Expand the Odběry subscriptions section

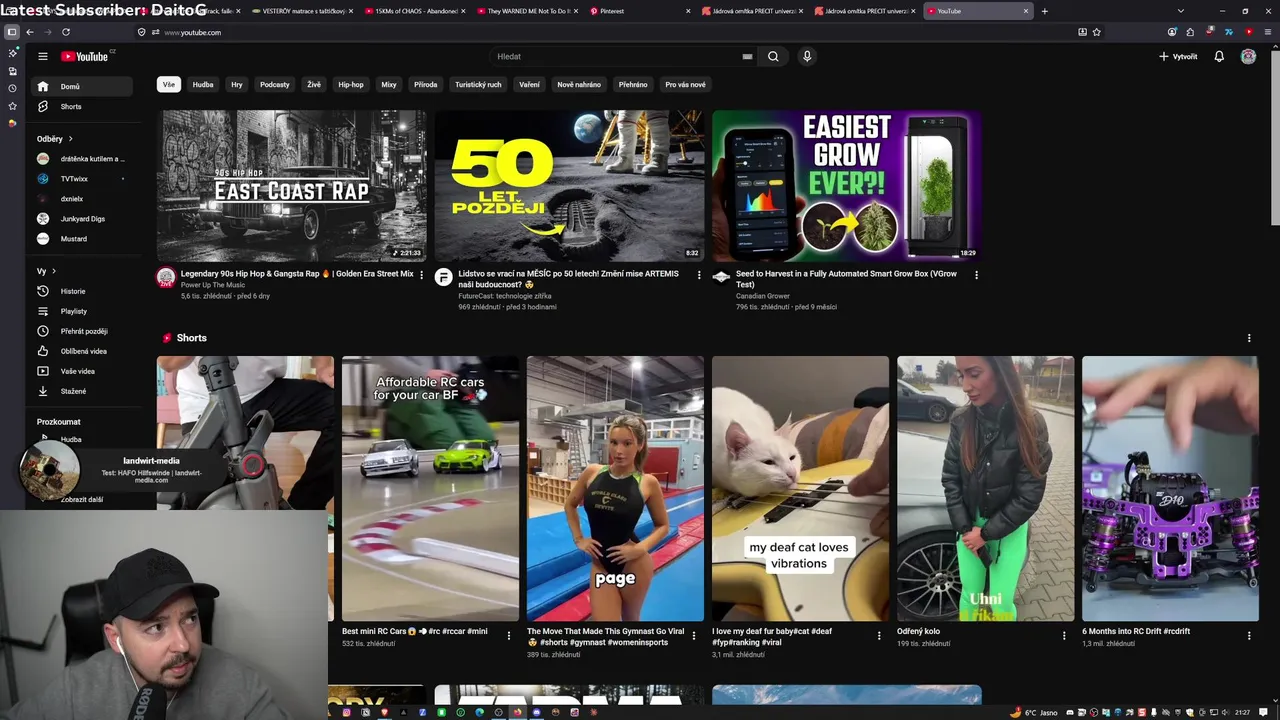[x=55, y=139]
